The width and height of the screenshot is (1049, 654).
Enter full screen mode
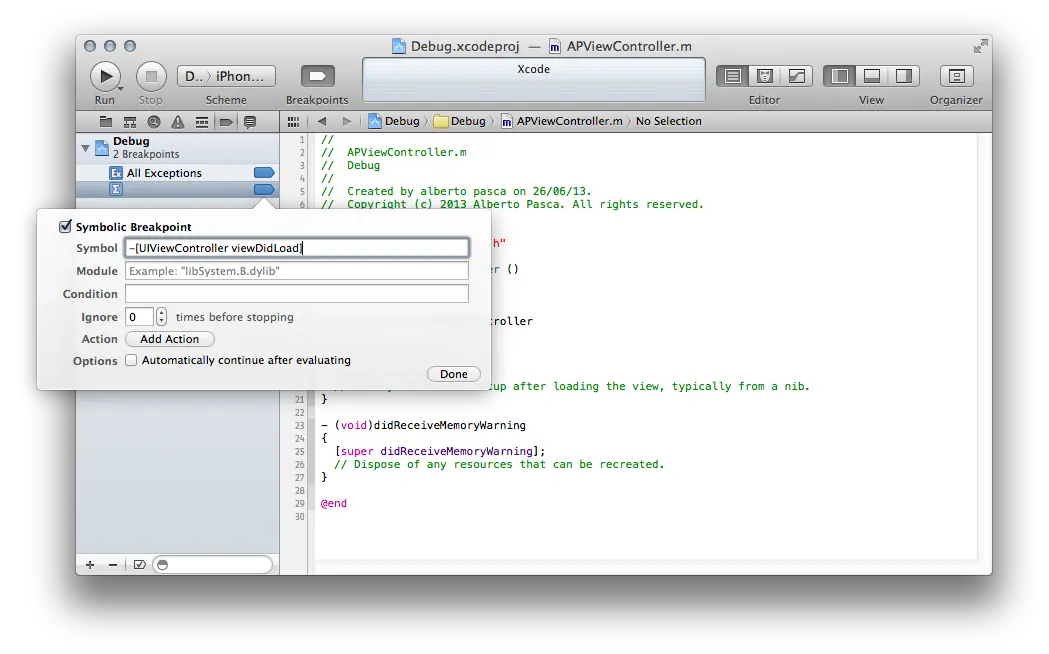point(981,45)
